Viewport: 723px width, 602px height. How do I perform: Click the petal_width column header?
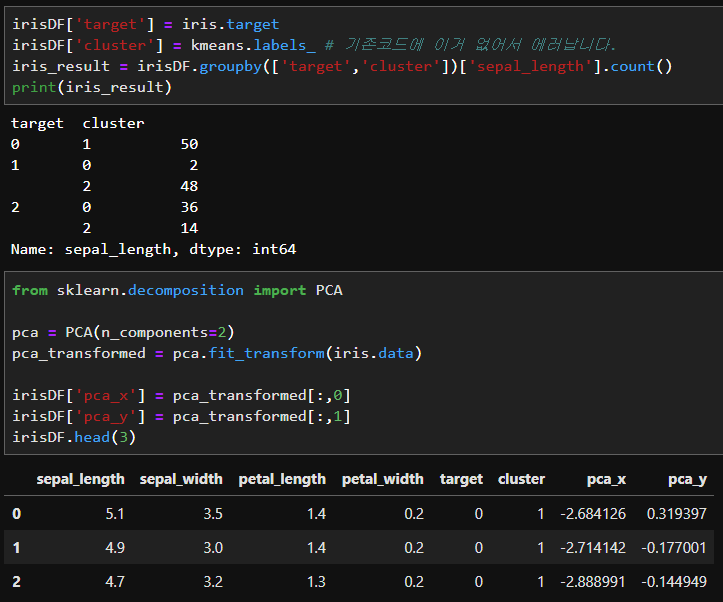click(383, 479)
